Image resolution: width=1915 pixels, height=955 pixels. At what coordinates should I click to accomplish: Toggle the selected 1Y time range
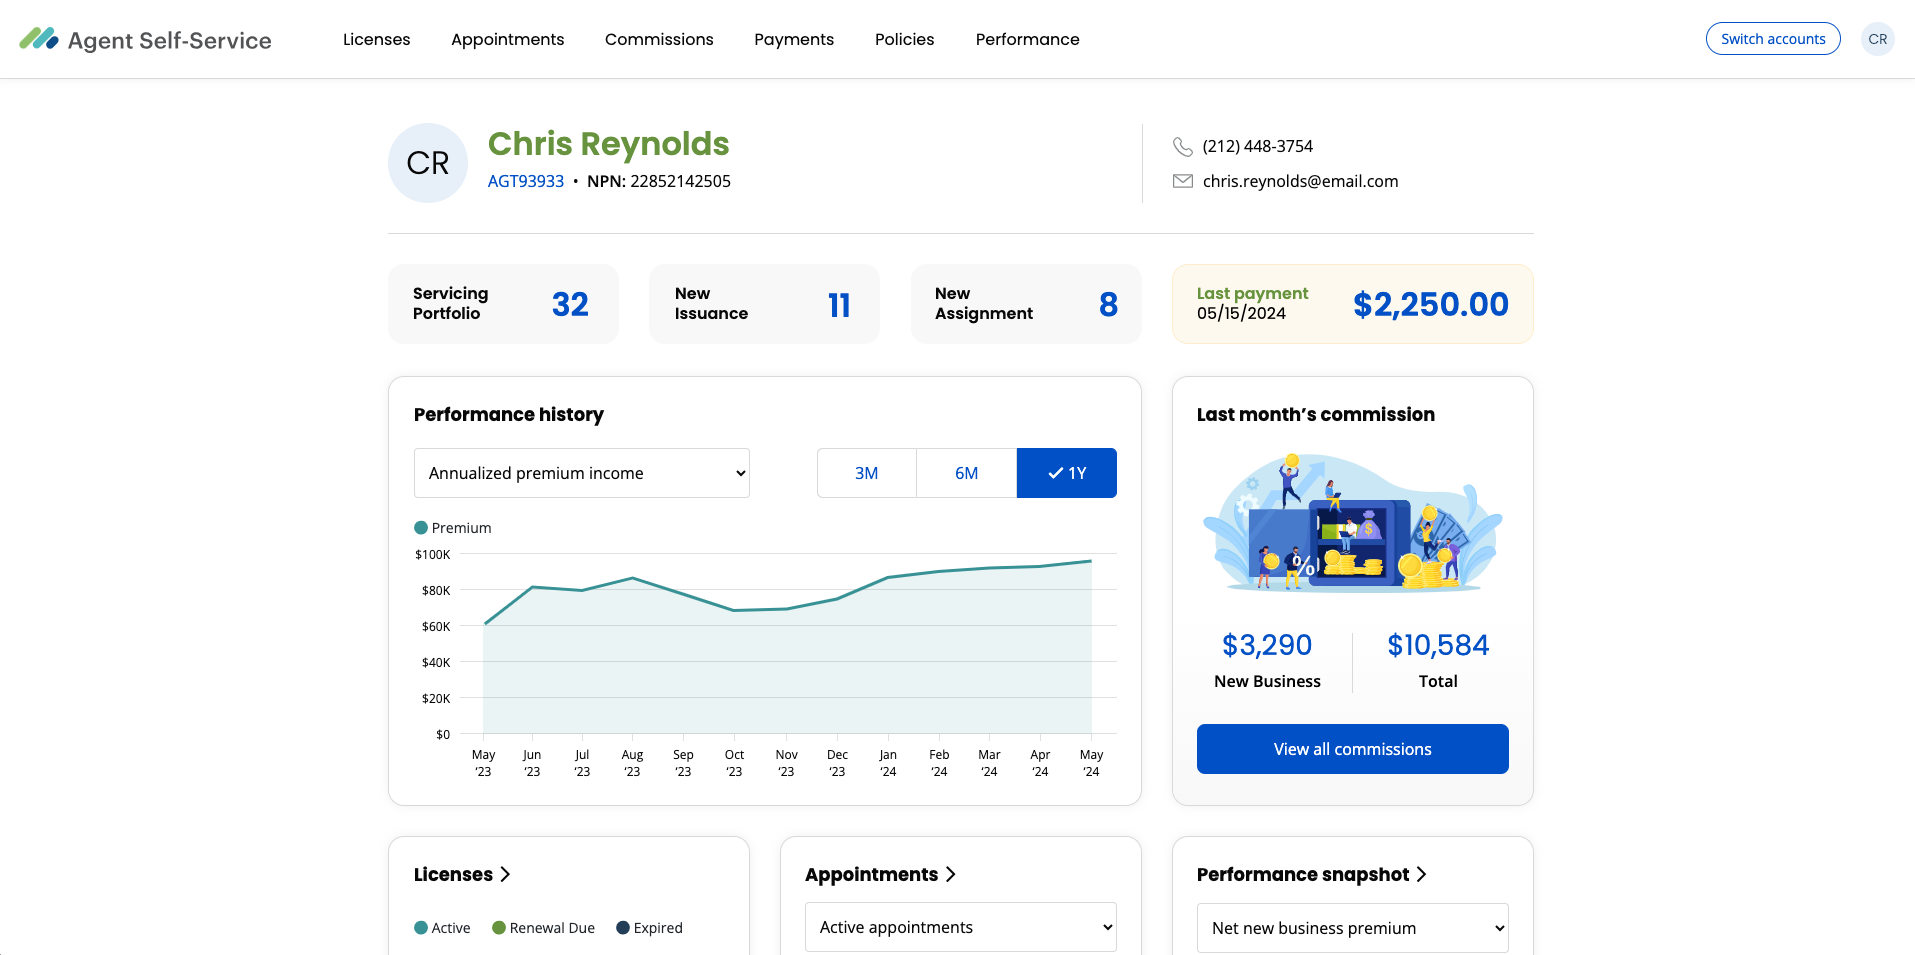pos(1066,473)
